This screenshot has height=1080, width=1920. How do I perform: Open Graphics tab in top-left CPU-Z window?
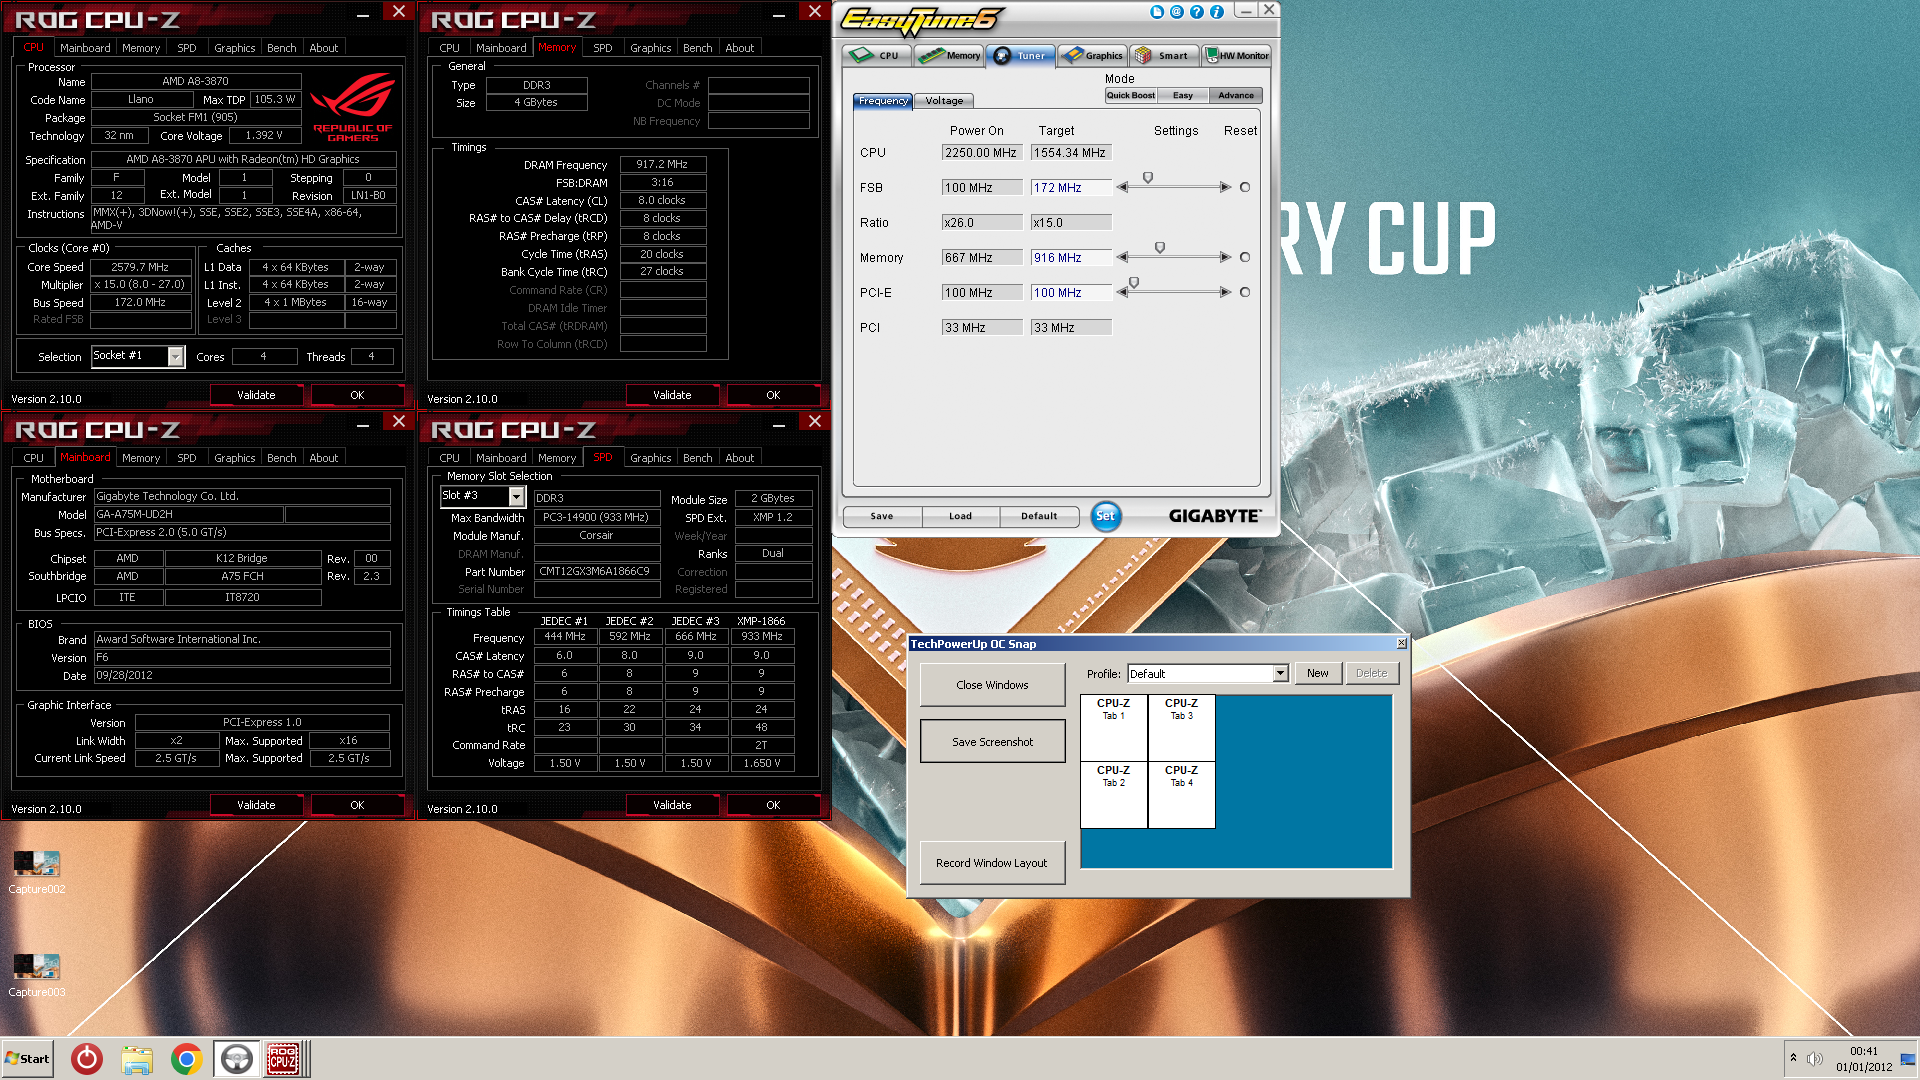(235, 48)
